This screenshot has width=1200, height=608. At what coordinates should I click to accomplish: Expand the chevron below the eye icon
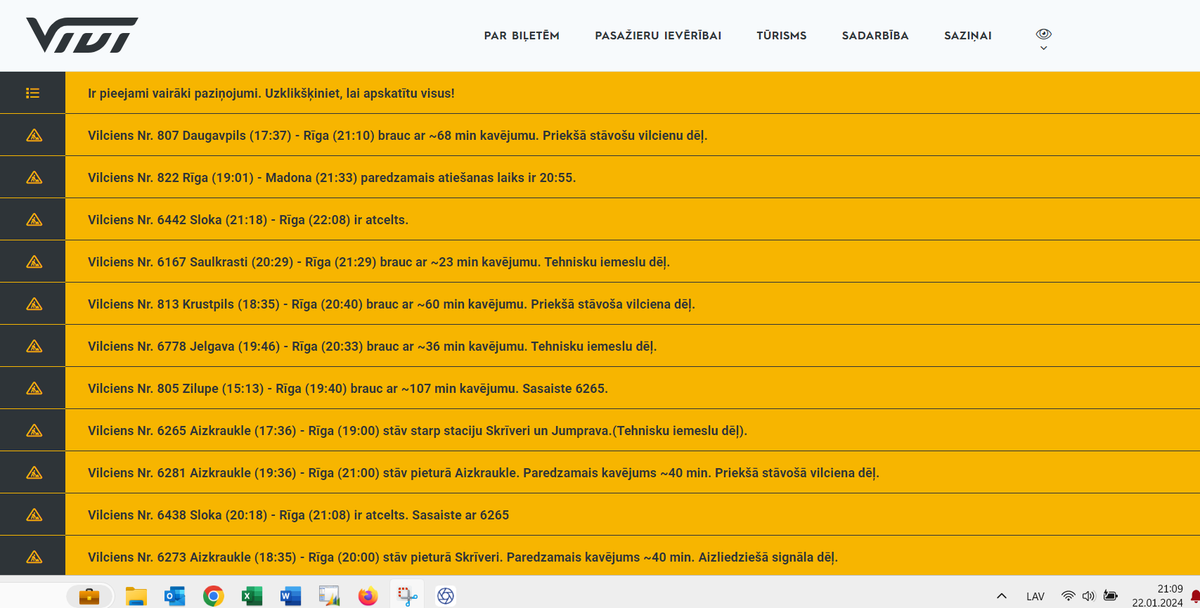(x=1044, y=47)
